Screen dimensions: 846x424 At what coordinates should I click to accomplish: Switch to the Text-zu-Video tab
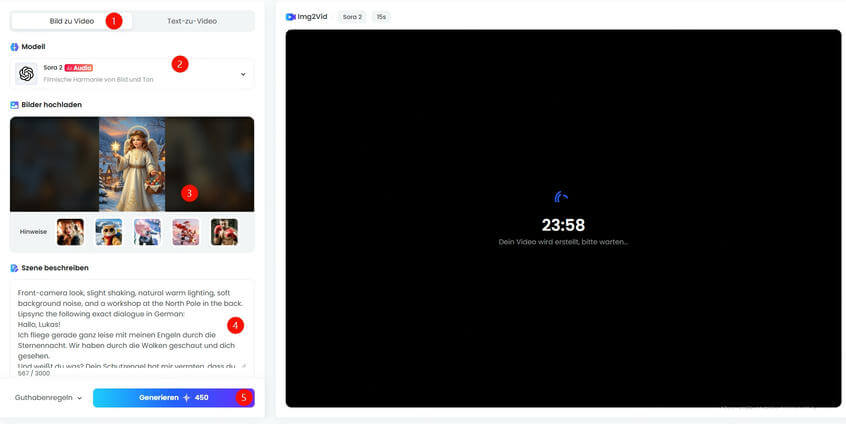click(190, 21)
